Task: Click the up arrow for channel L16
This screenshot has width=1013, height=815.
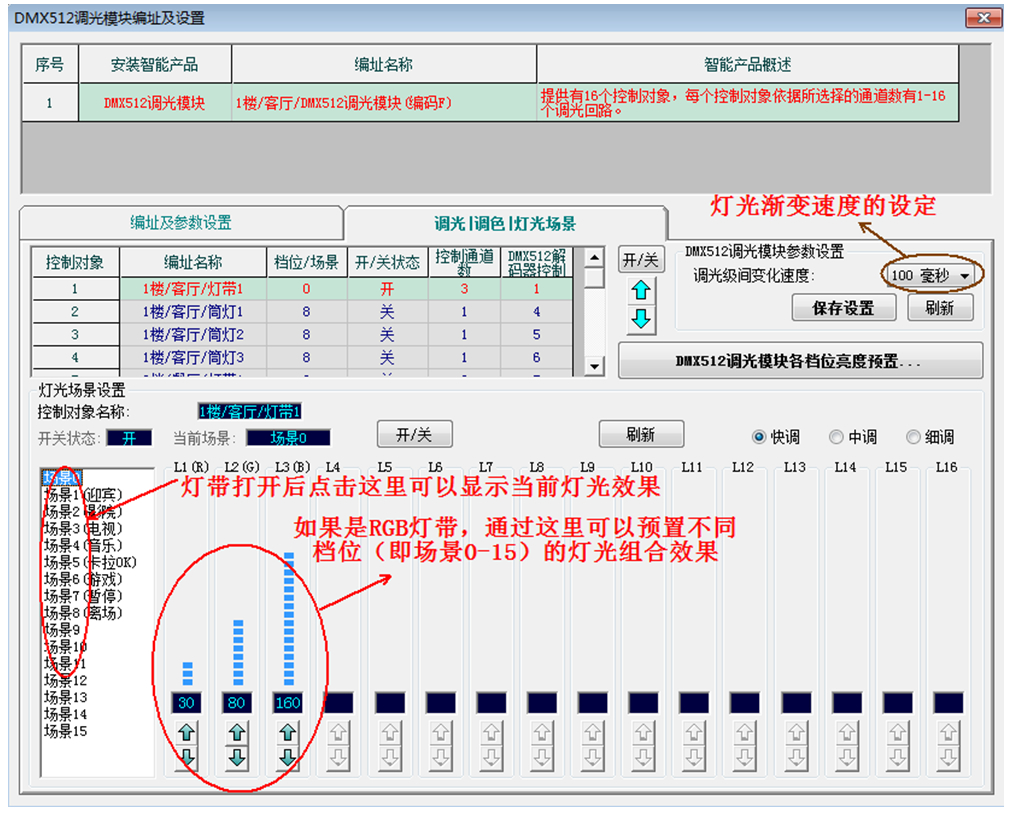Action: (x=948, y=733)
